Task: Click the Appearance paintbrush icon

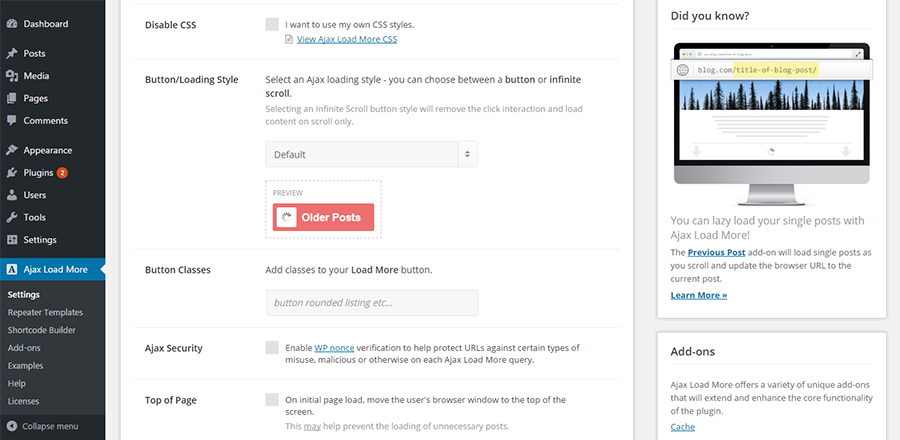Action: 11,150
